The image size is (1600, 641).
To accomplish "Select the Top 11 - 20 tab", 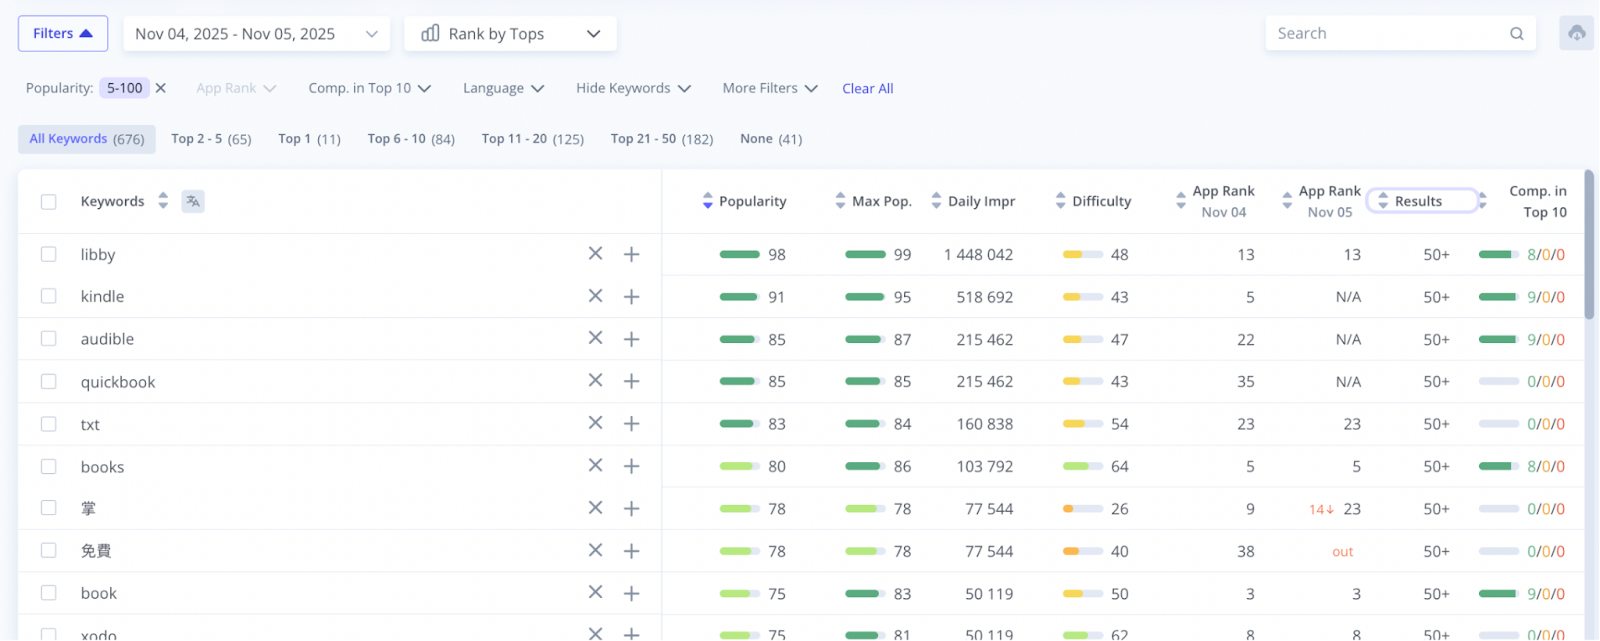I will click(x=532, y=139).
